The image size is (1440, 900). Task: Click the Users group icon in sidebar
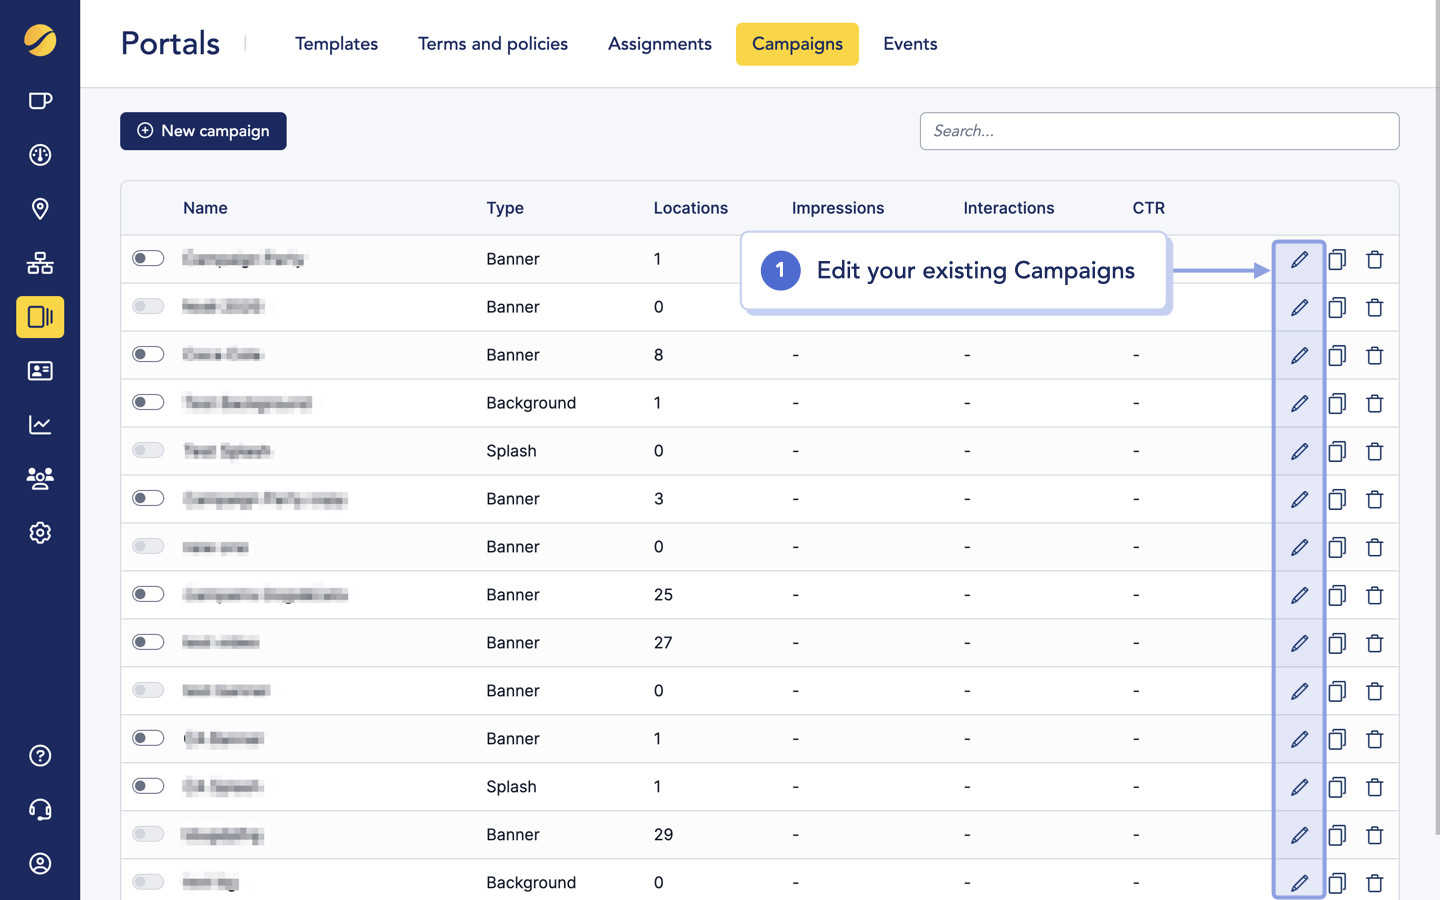click(40, 479)
